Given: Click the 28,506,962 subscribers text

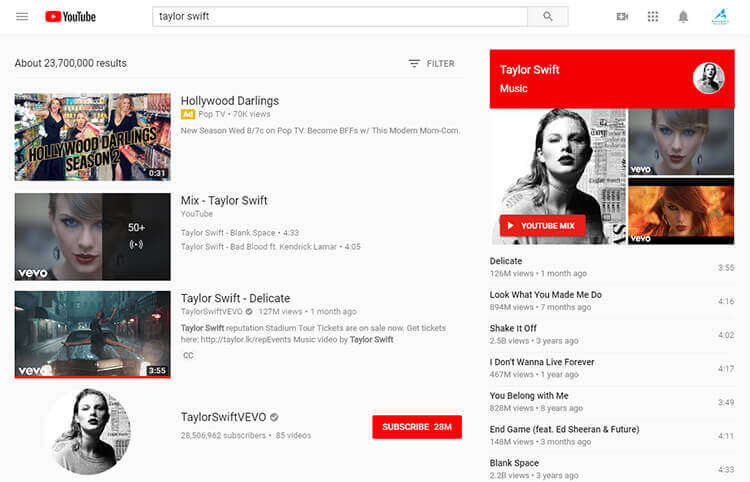Looking at the screenshot, I should click(x=223, y=436).
